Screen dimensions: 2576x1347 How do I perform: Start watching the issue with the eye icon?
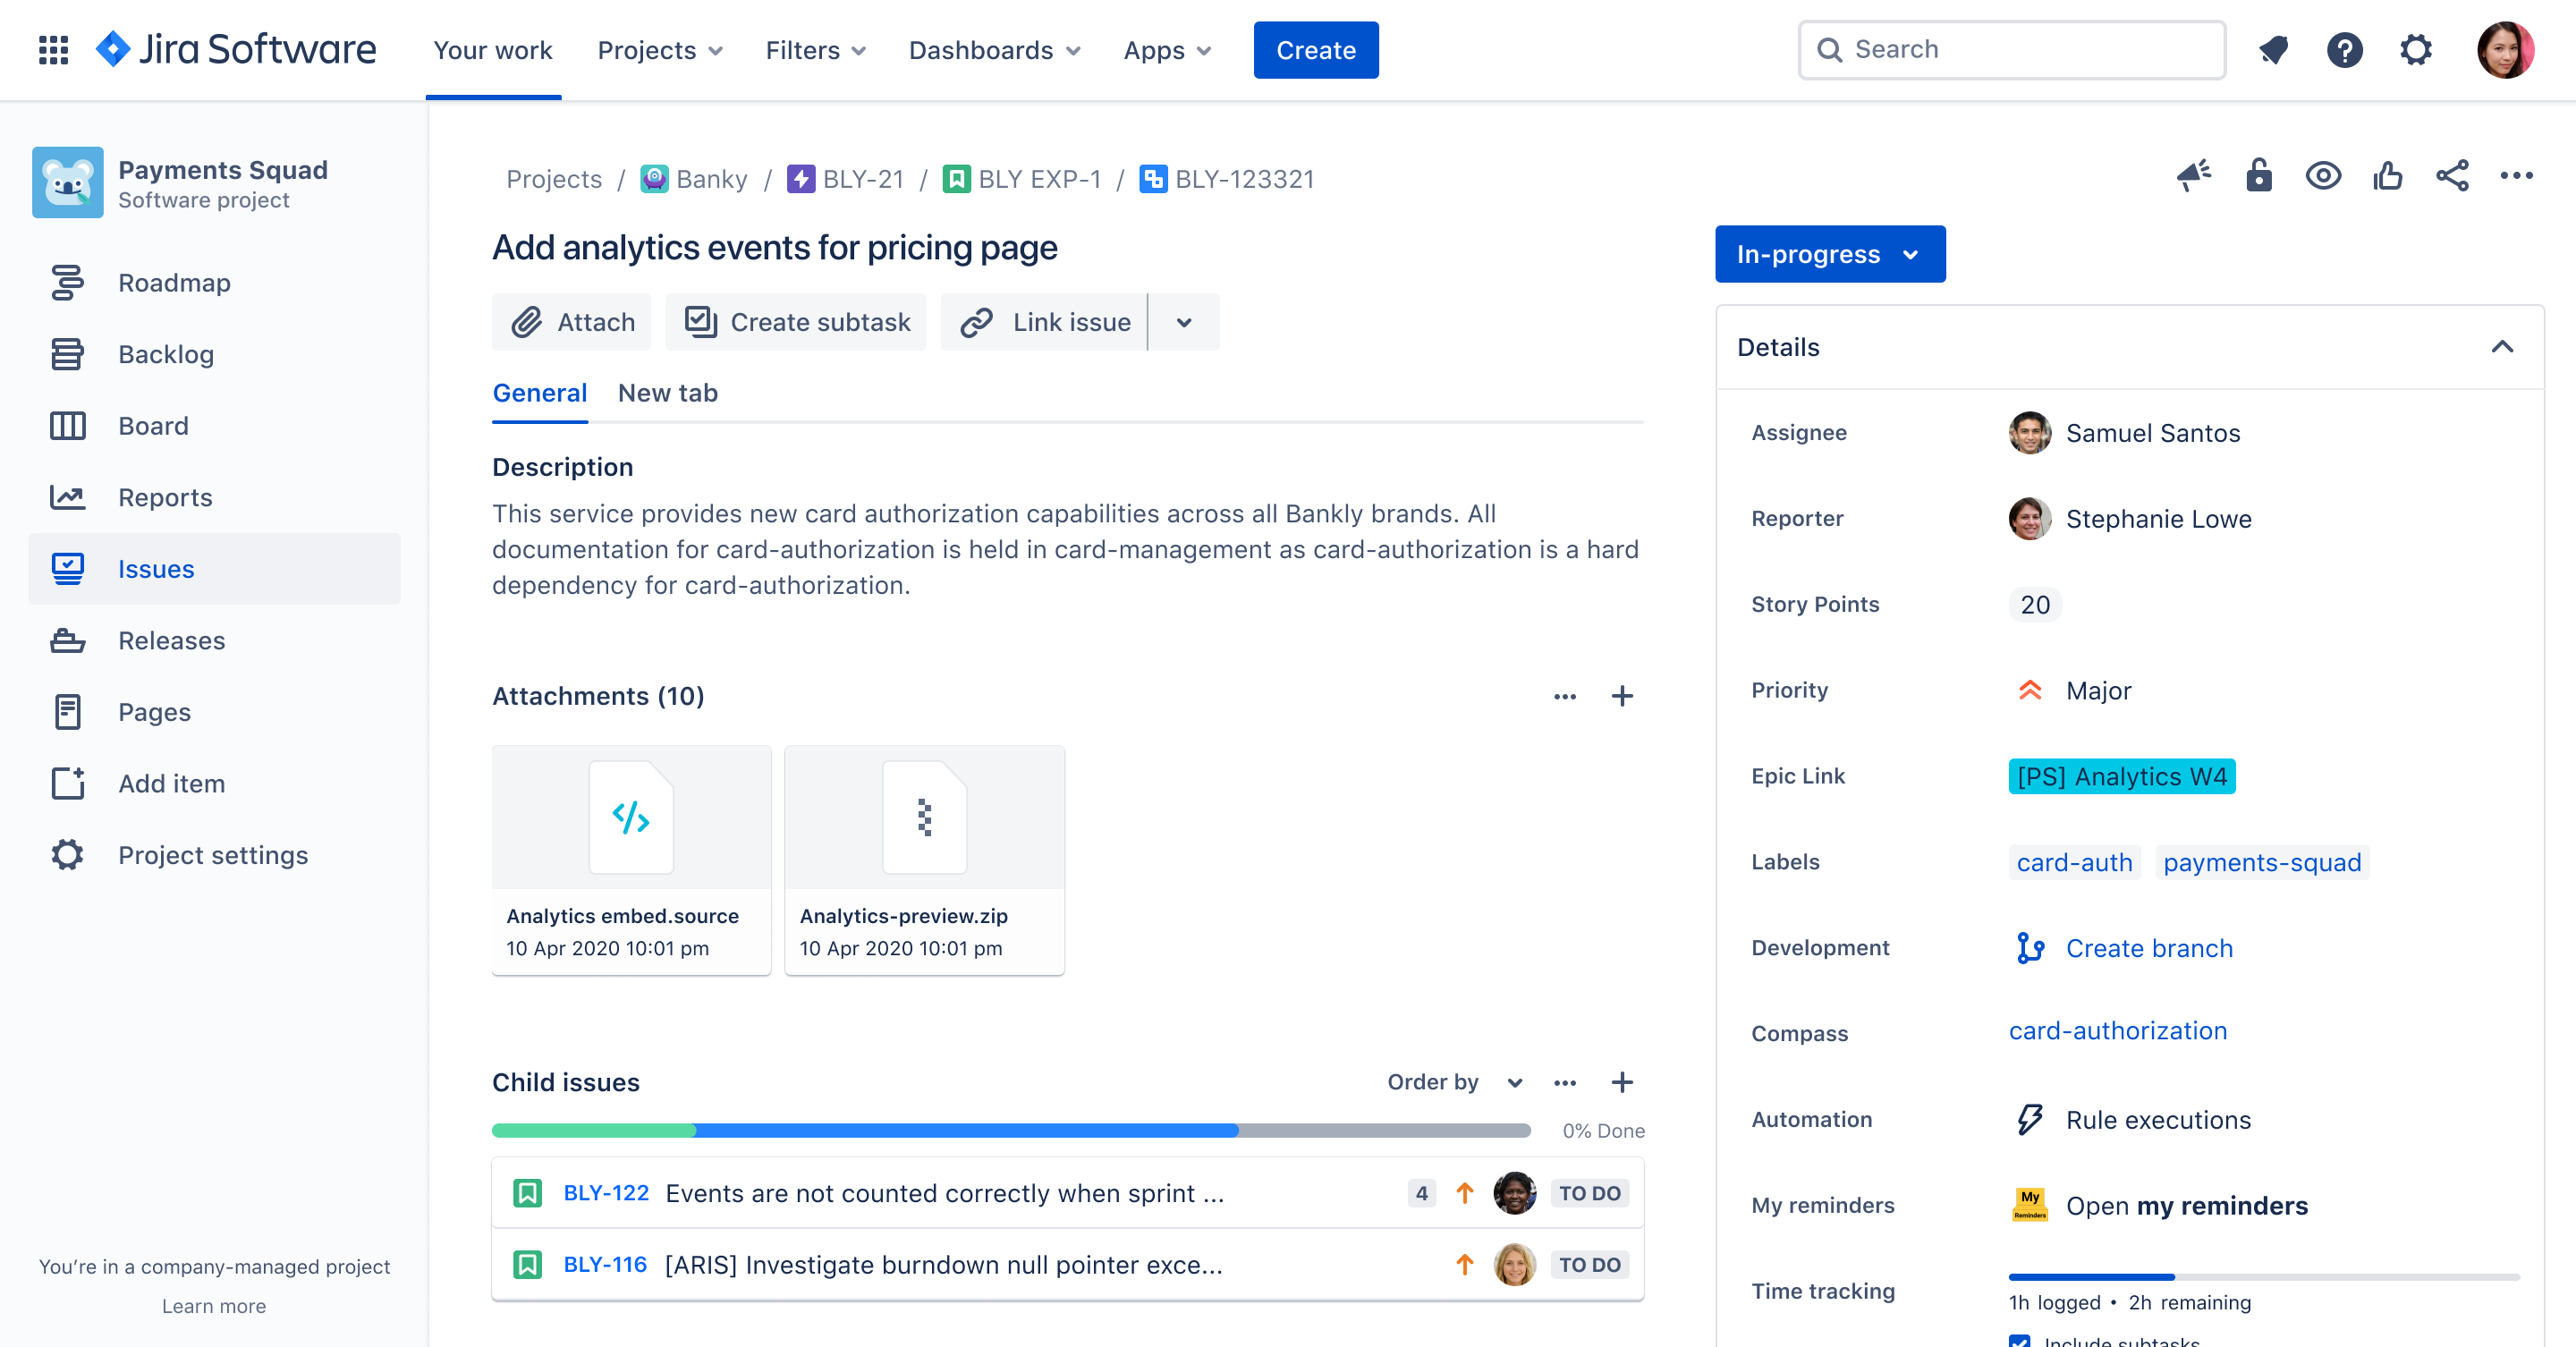pos(2324,176)
